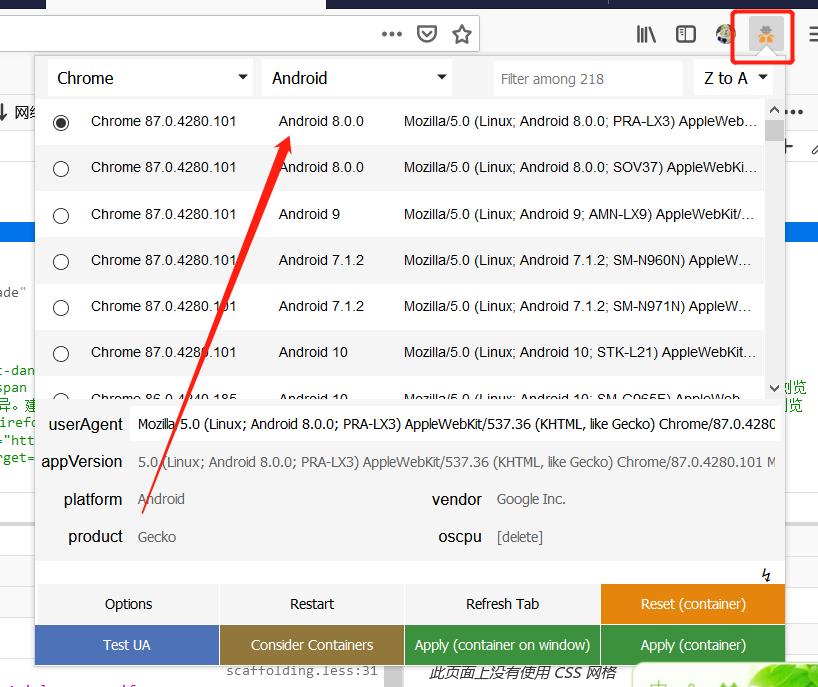Click the userAgent text field
818x687 pixels.
[x=455, y=424]
